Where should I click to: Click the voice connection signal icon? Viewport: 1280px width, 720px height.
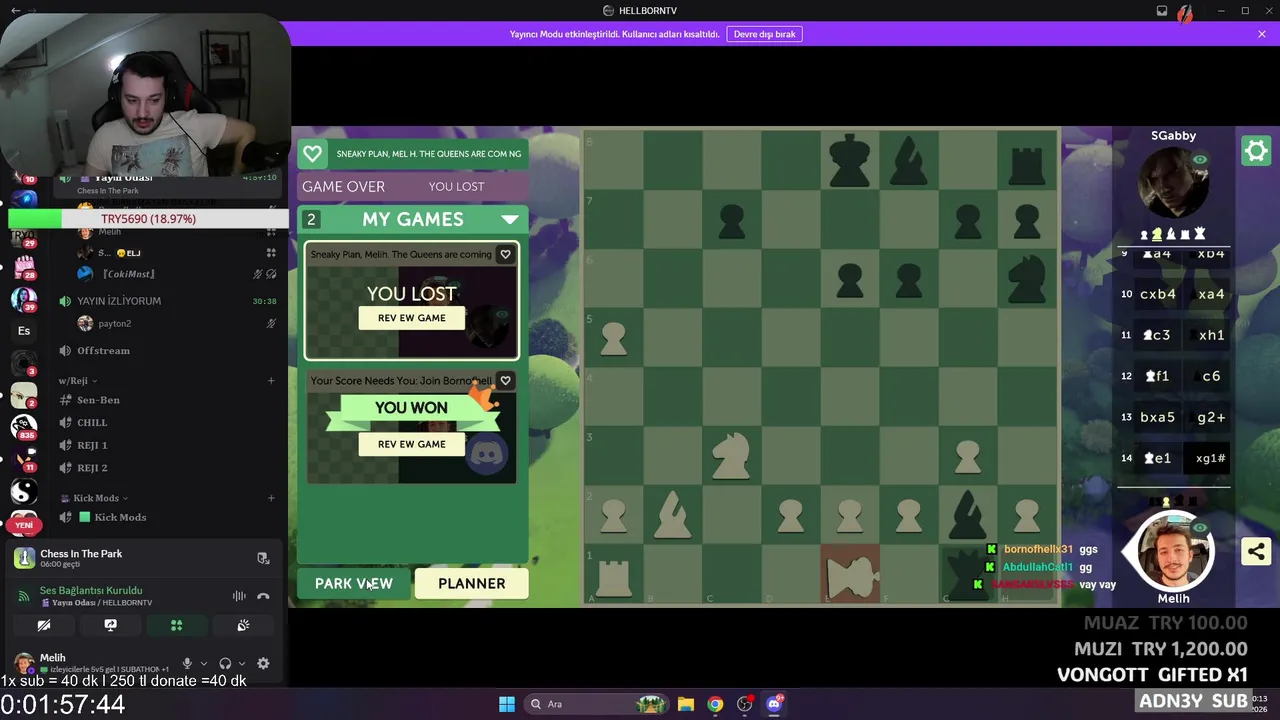[24, 596]
